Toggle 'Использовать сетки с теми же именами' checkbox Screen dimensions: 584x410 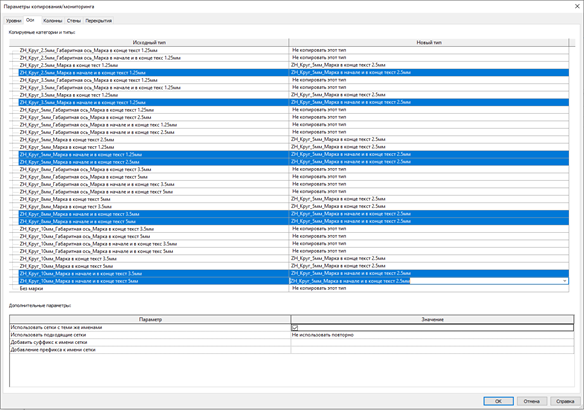tap(295, 328)
